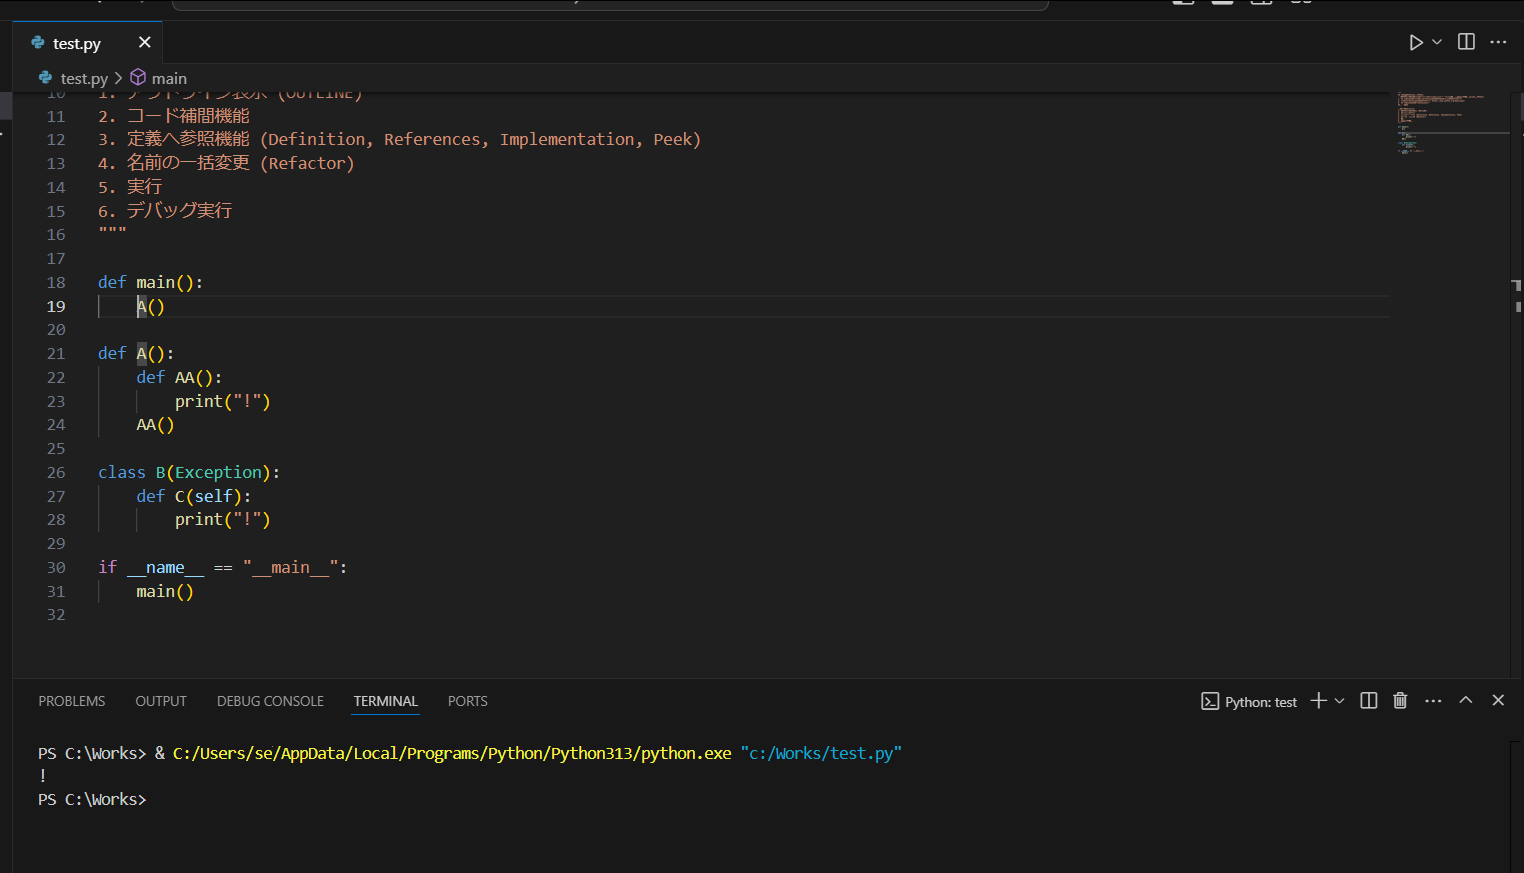Click test.py in the breadcrumb
The image size is (1524, 873).
click(x=84, y=78)
